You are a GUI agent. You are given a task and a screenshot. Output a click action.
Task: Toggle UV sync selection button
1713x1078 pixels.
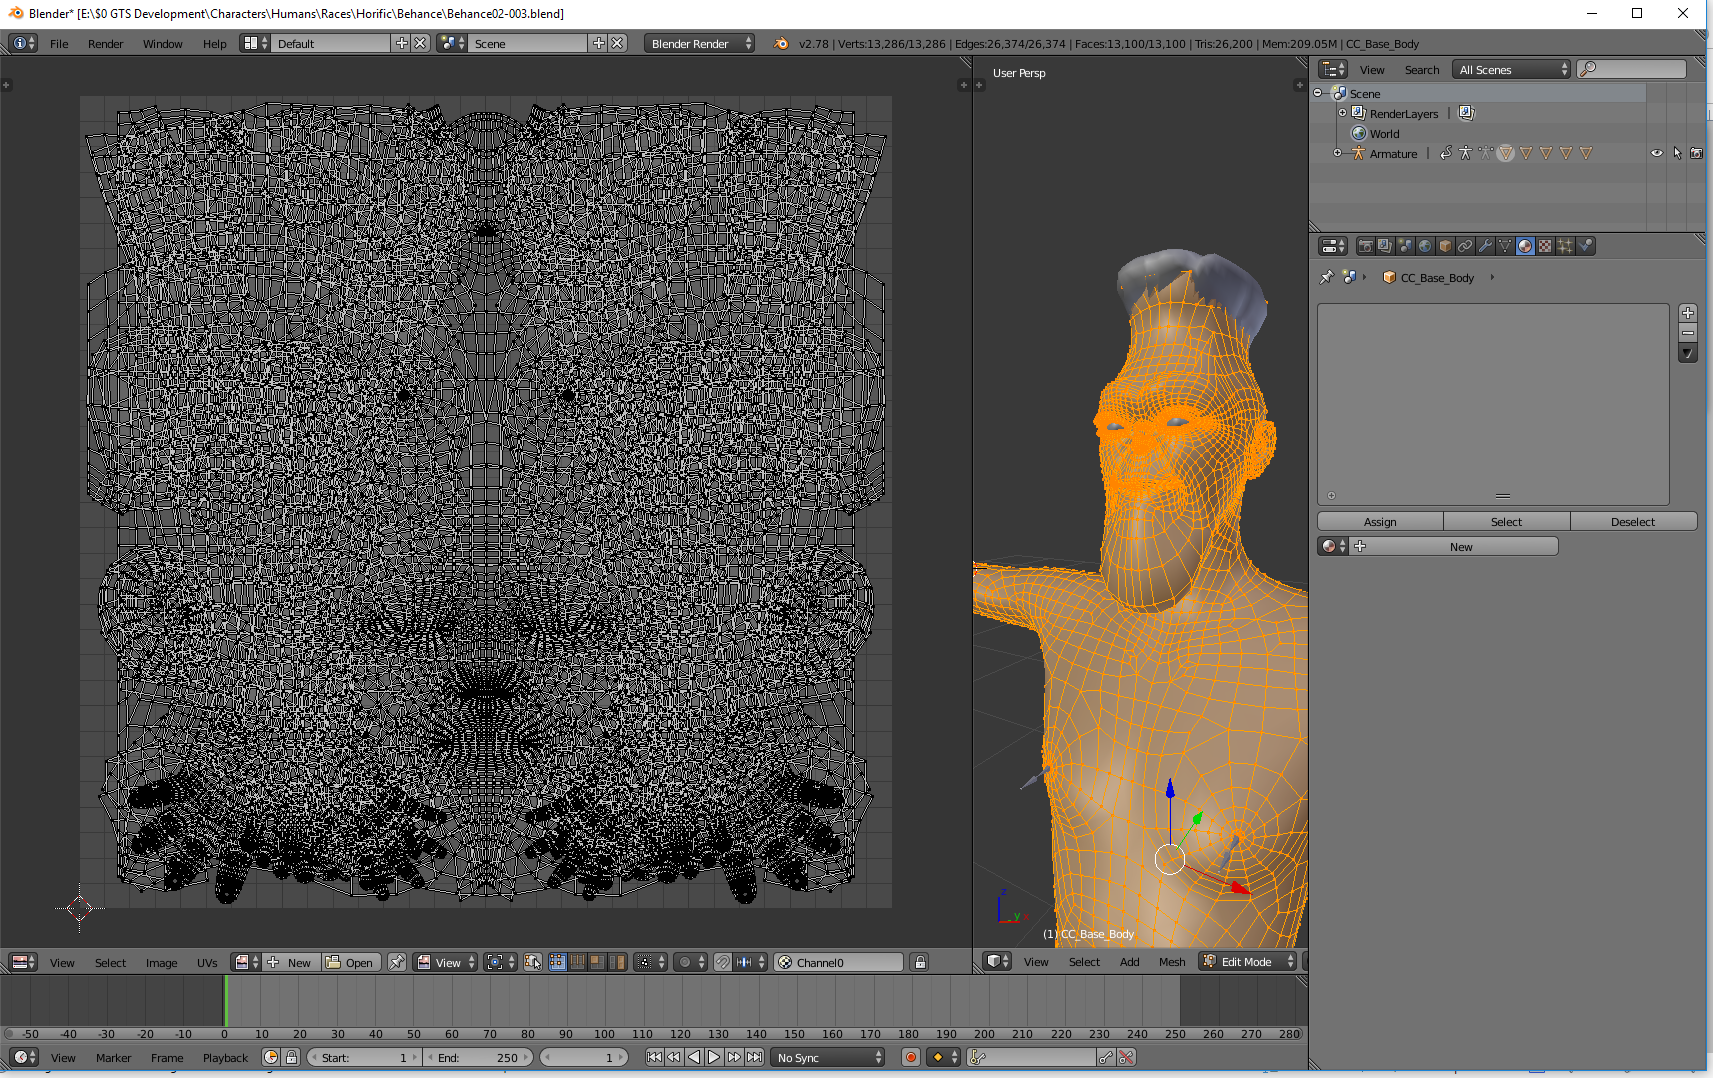pos(533,962)
